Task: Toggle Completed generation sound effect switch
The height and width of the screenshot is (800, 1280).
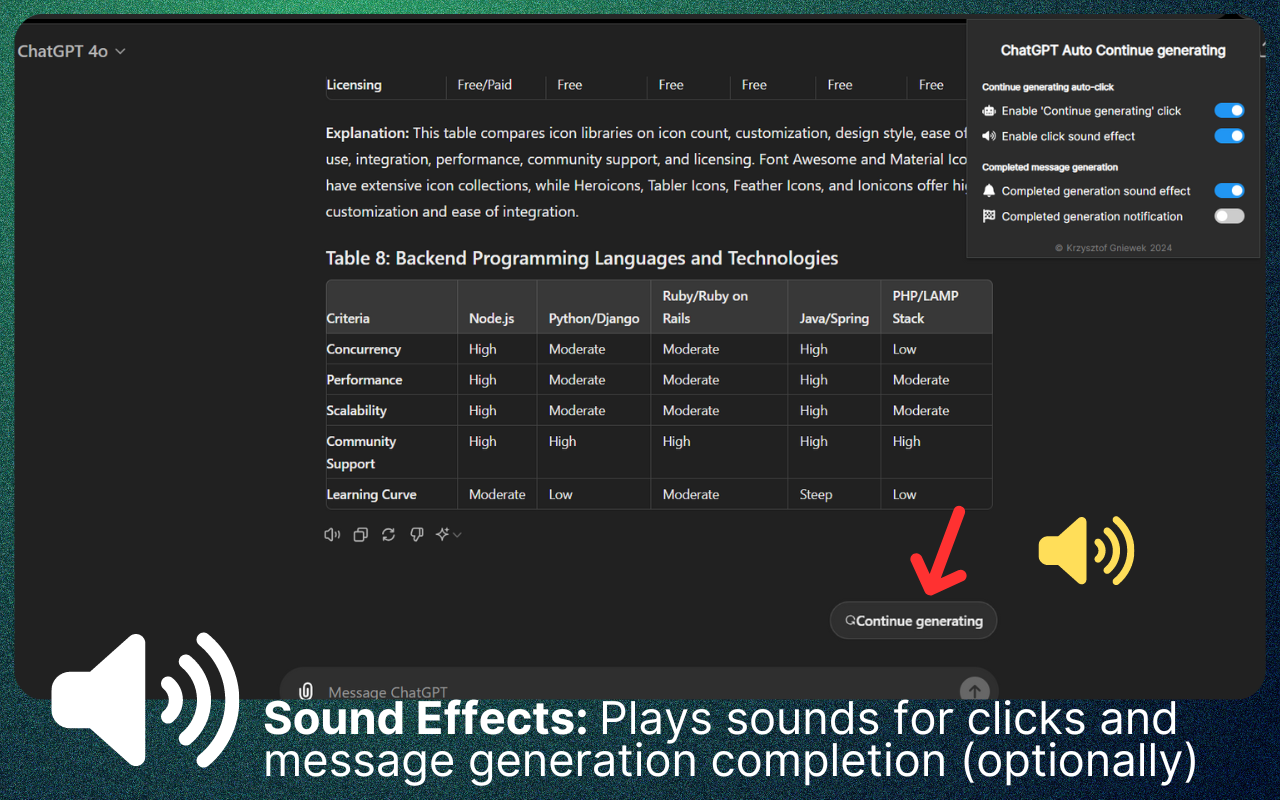Action: tap(1229, 190)
